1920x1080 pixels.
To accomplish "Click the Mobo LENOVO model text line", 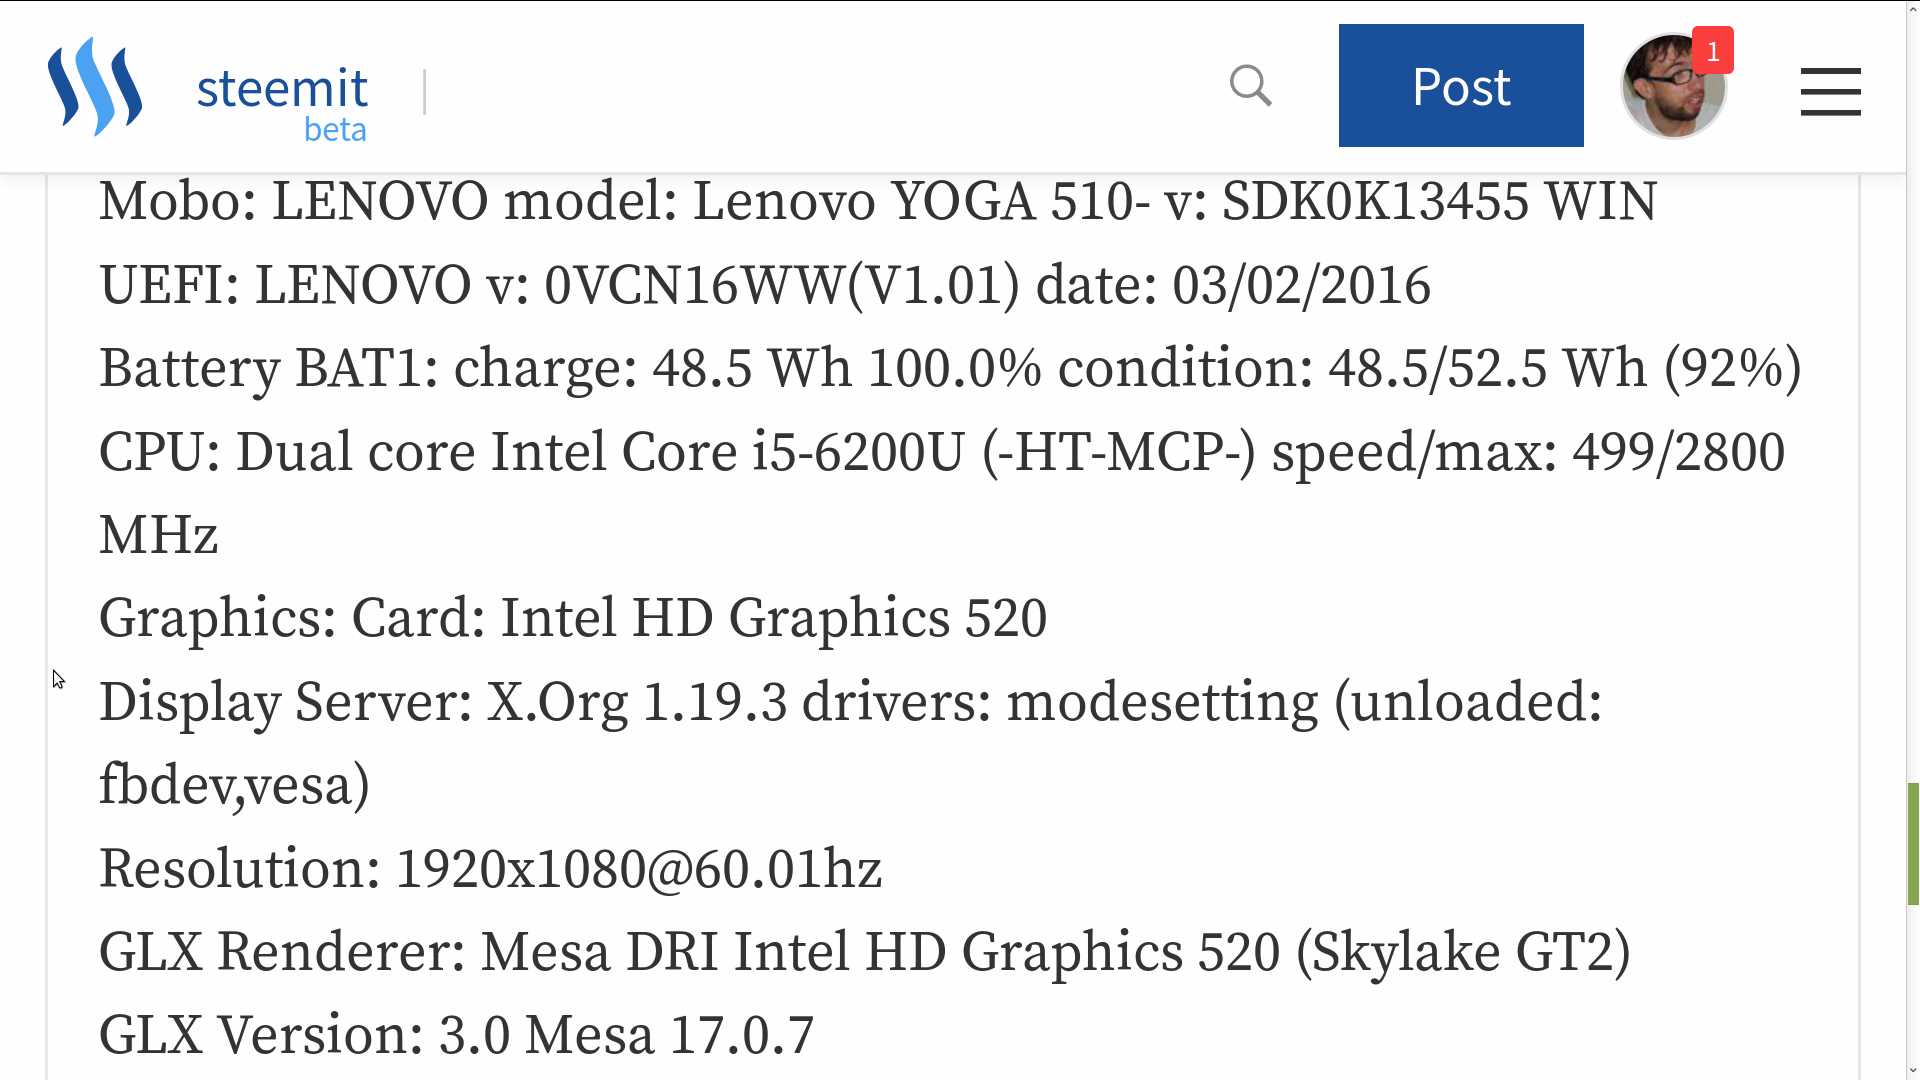I will (878, 201).
